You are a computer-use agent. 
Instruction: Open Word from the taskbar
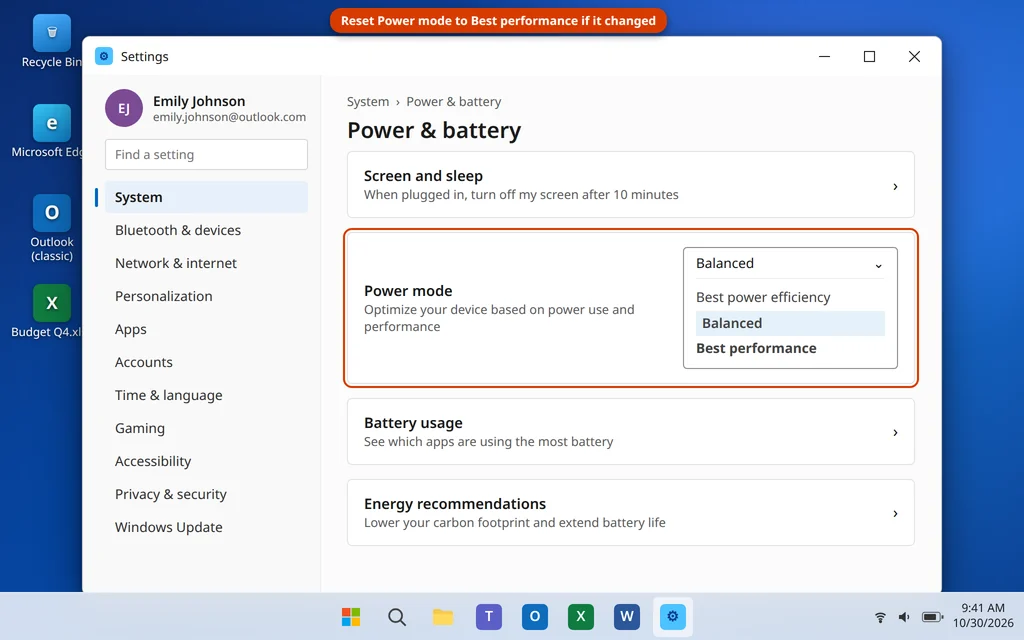tap(627, 616)
